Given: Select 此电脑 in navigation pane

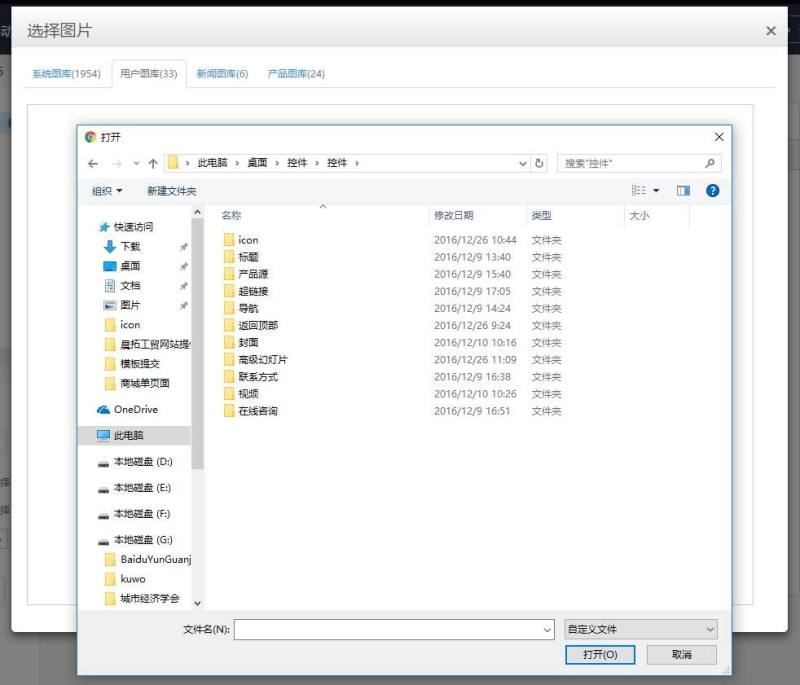Looking at the screenshot, I should click(x=128, y=435).
